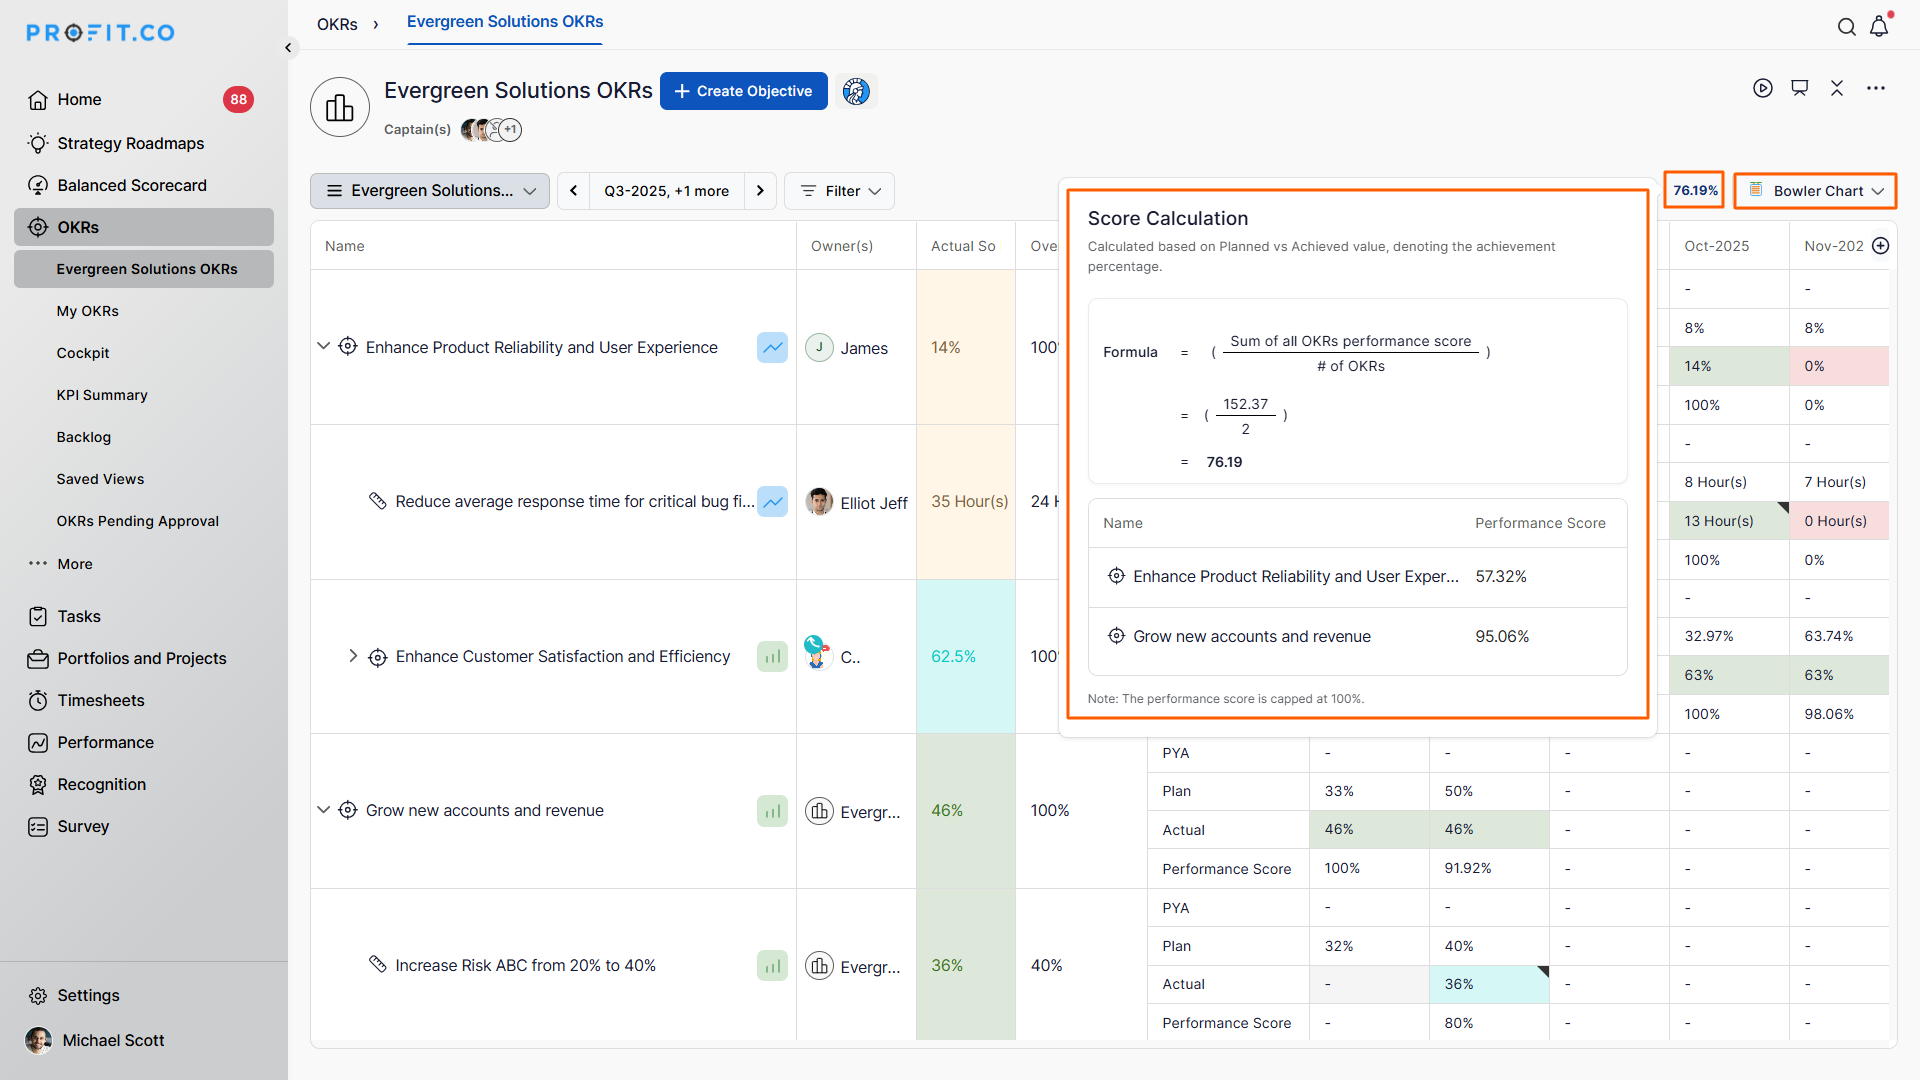Click the line chart icon beside James
This screenshot has height=1080, width=1920.
[772, 347]
